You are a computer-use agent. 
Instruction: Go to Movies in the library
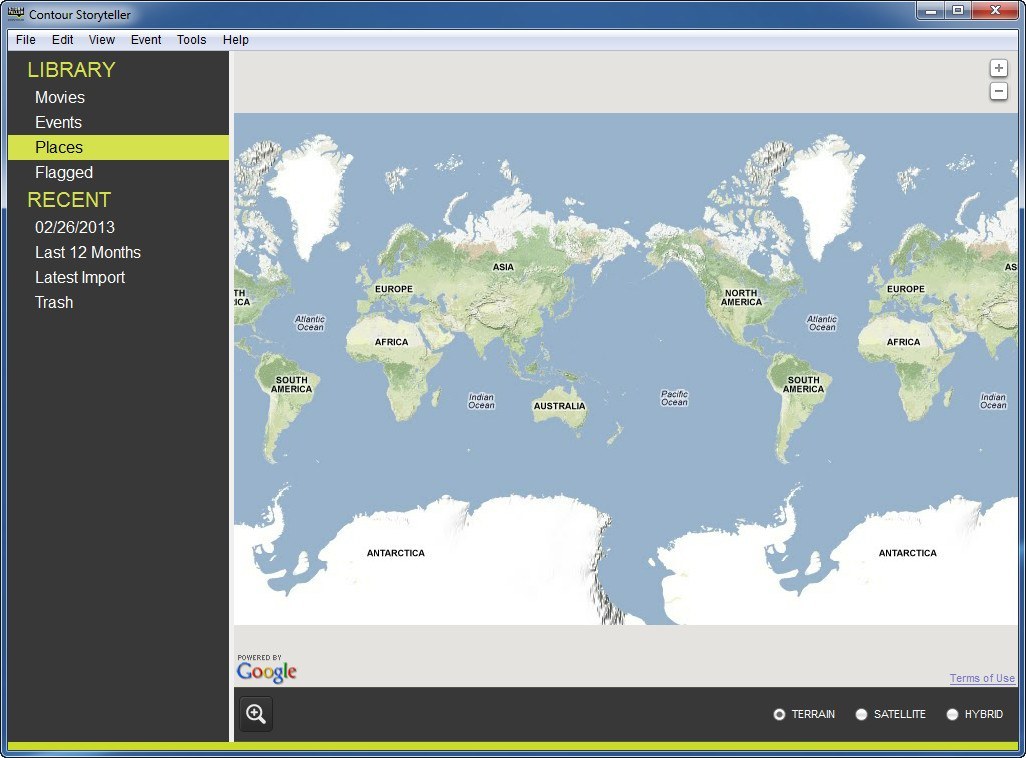click(60, 97)
